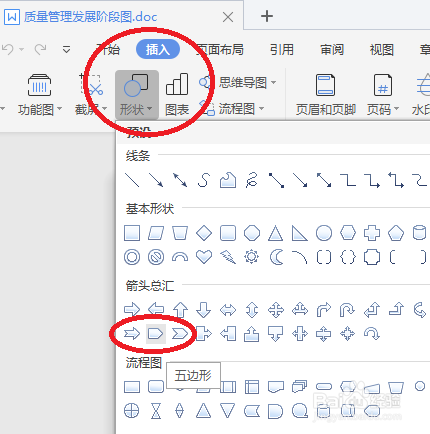
Task: Select the donut ring shape
Action: [132, 257]
